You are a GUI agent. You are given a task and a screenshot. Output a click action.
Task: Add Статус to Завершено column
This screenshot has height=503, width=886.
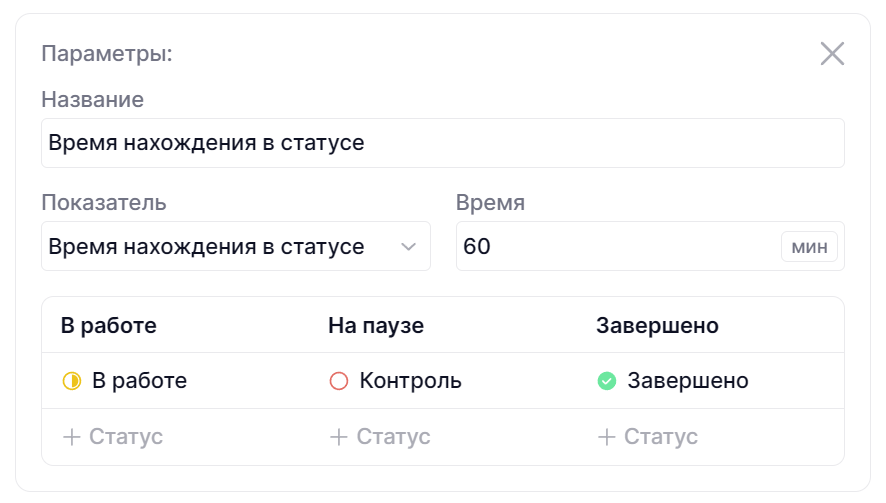point(660,437)
